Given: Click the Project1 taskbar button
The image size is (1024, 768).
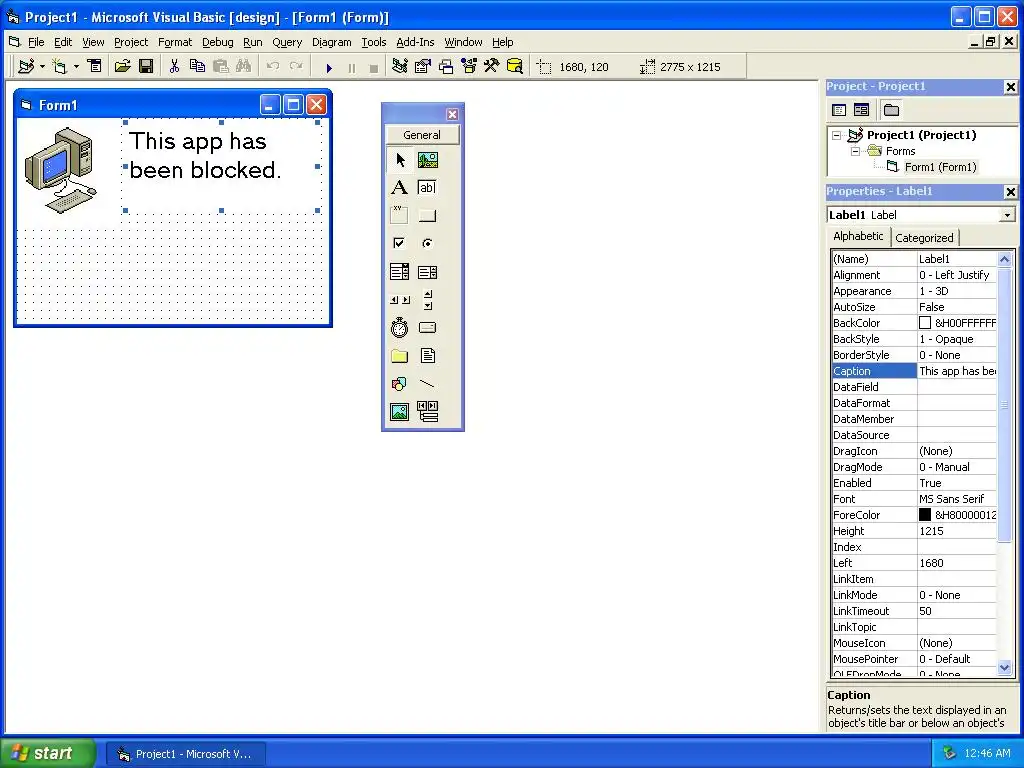Looking at the screenshot, I should point(186,754).
